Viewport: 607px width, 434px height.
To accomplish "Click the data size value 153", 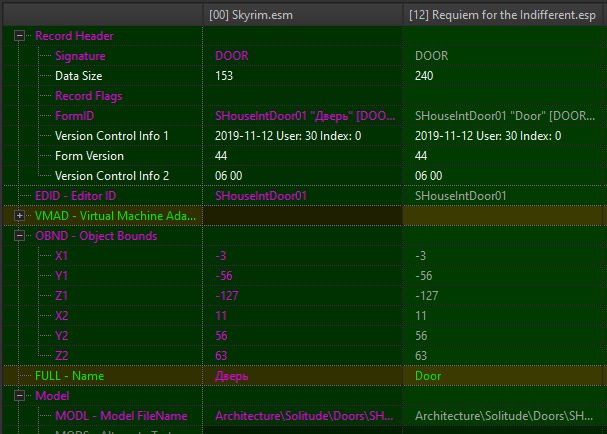I will [224, 76].
